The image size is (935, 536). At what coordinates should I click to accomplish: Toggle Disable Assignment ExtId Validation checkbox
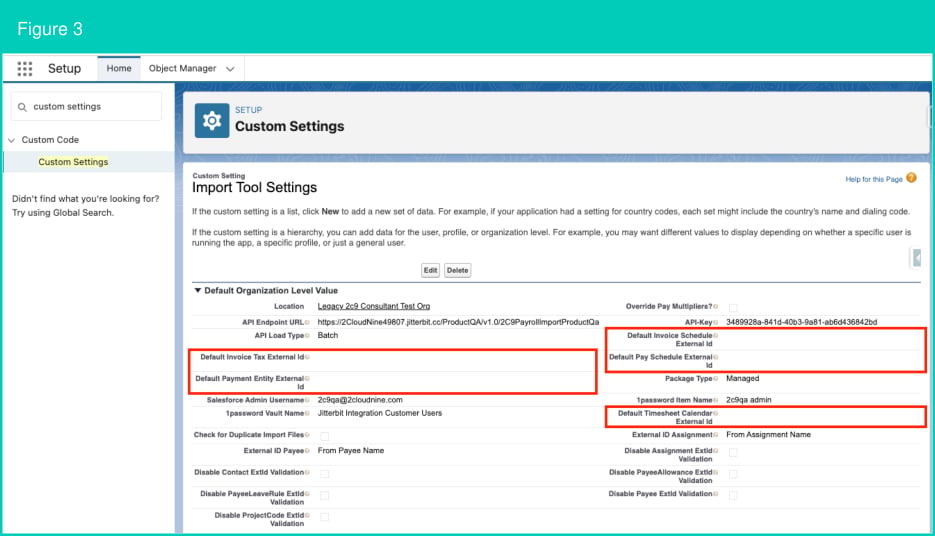733,453
